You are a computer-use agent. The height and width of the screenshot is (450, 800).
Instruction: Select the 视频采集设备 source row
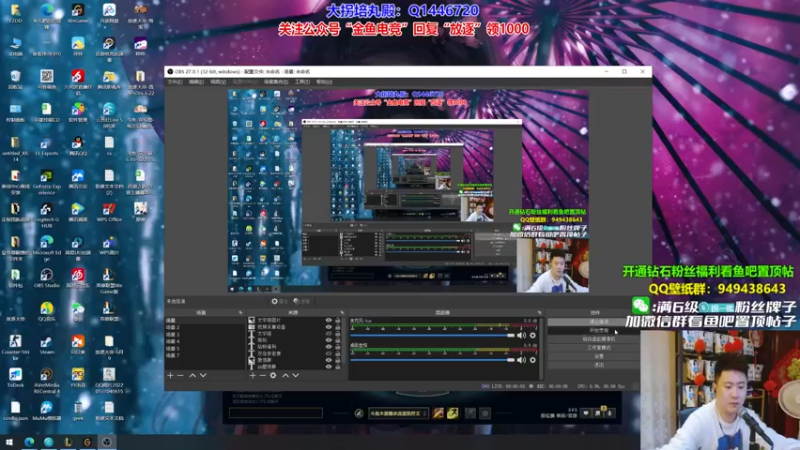(x=294, y=327)
